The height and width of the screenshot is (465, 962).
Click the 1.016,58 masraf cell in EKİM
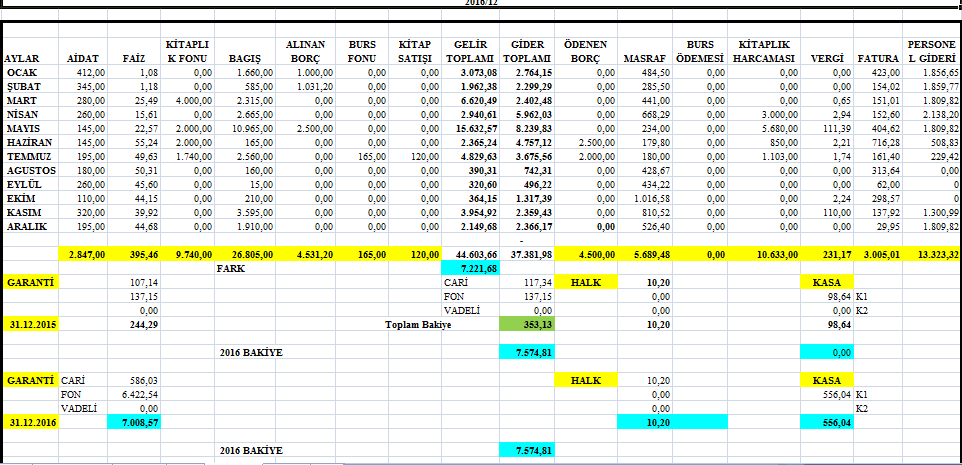pyautogui.click(x=645, y=199)
